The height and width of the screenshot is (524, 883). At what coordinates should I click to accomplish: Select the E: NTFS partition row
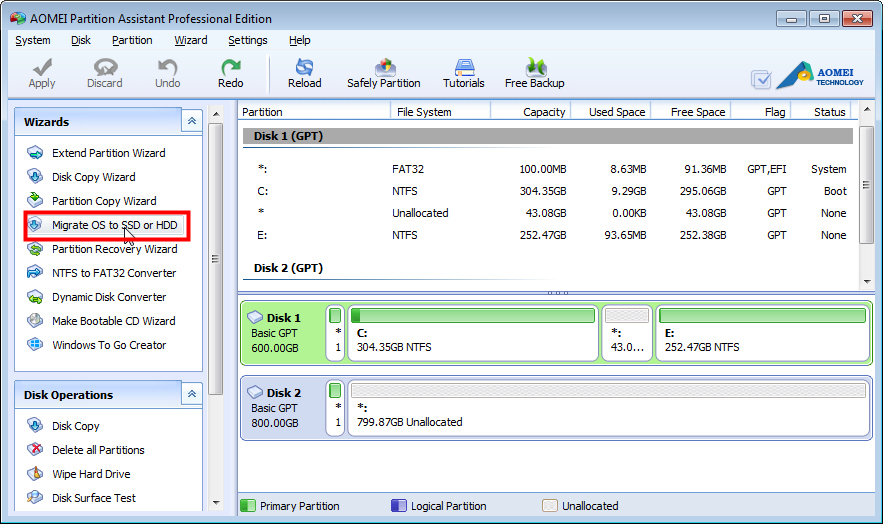click(548, 235)
